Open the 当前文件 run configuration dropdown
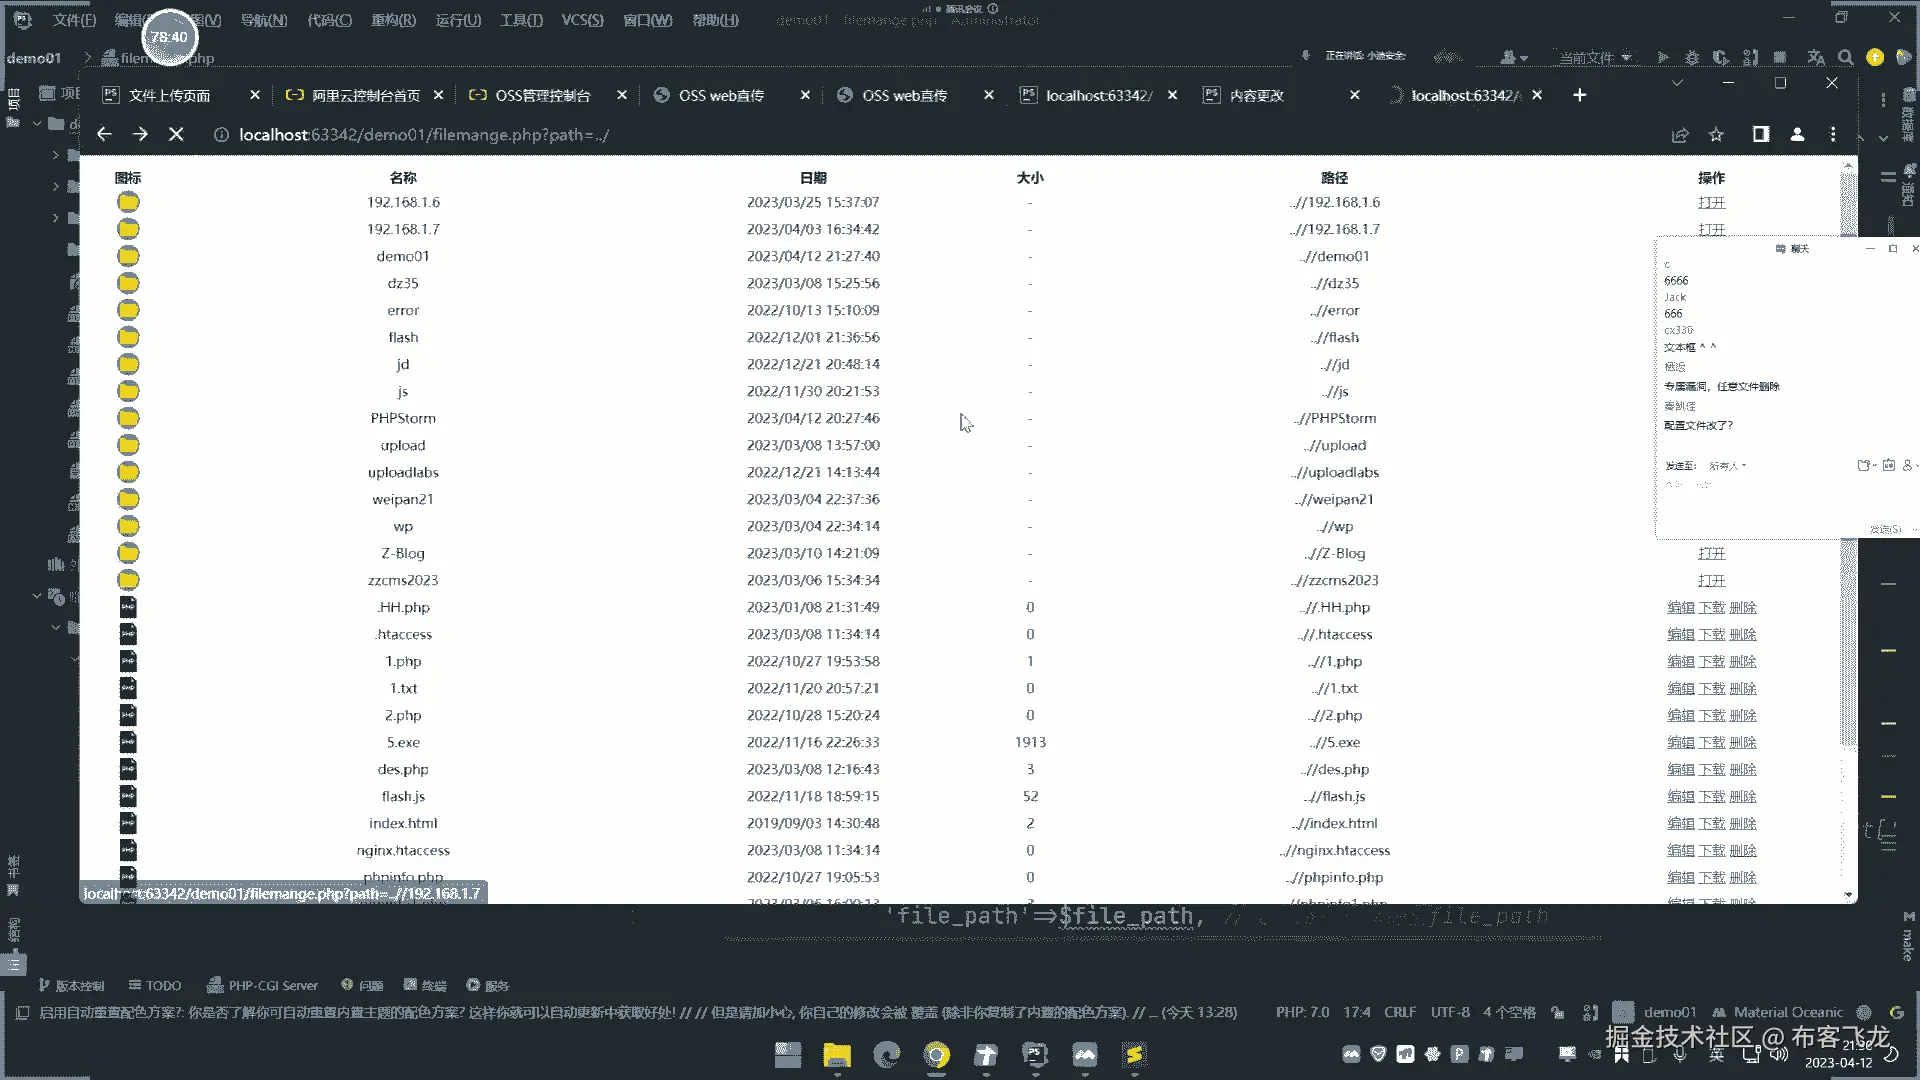Screen dimensions: 1920x1080 [1594, 57]
